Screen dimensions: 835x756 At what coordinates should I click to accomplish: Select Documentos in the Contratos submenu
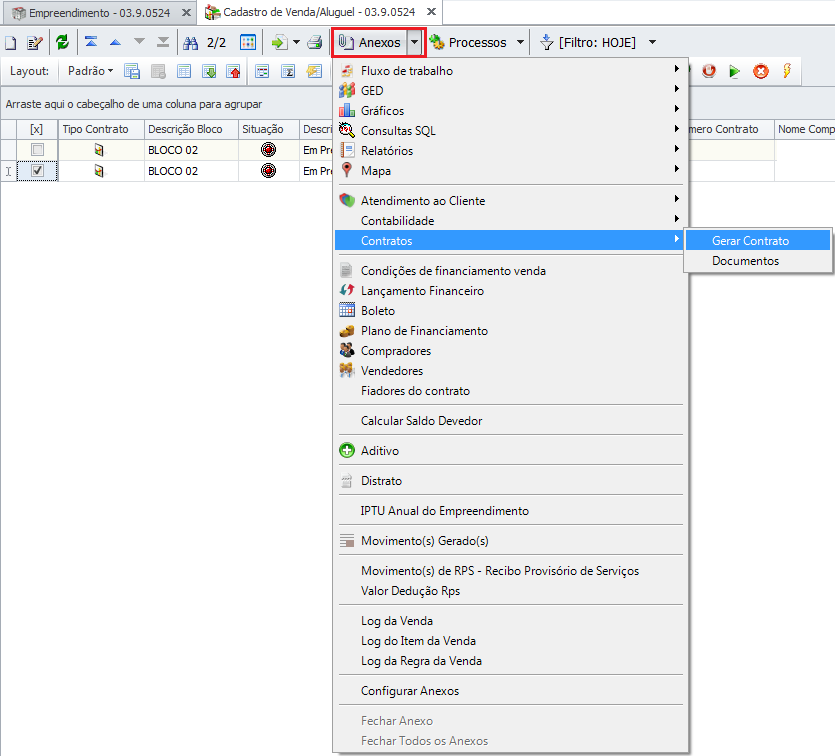tap(758, 261)
